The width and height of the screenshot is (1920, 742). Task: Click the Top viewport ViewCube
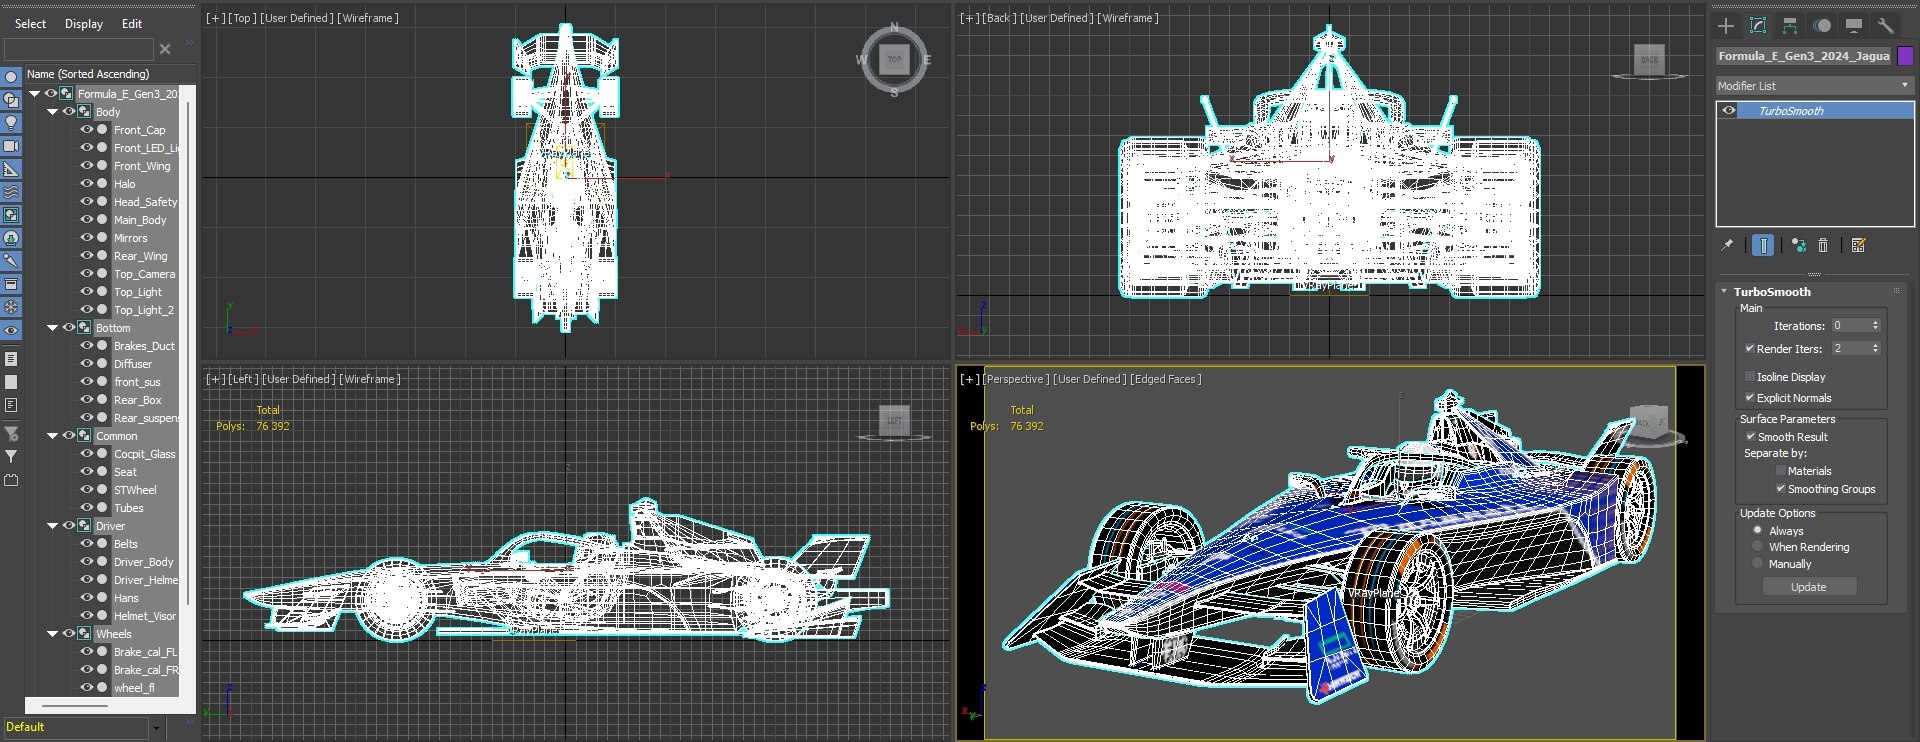pyautogui.click(x=894, y=60)
